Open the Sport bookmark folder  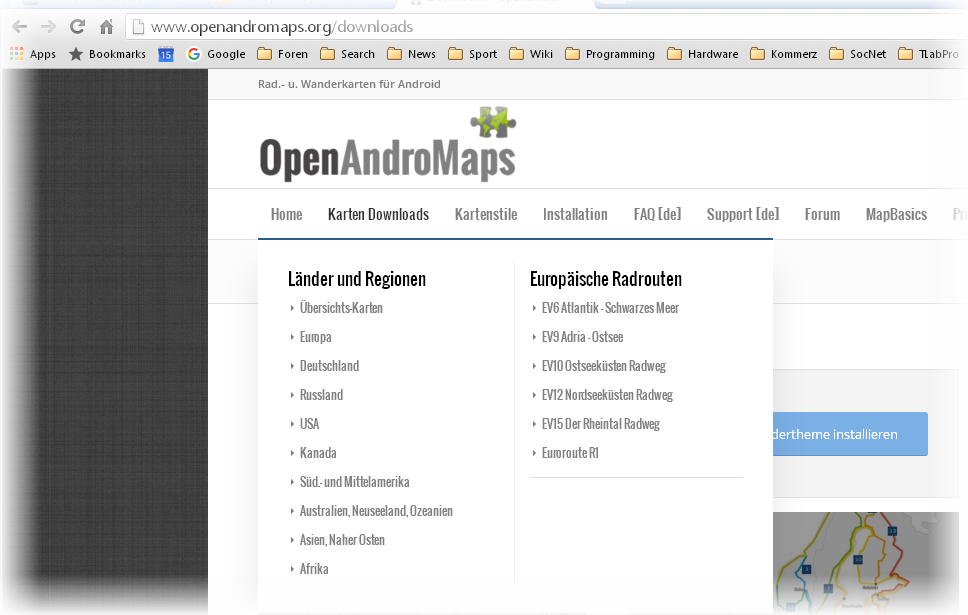click(x=473, y=54)
